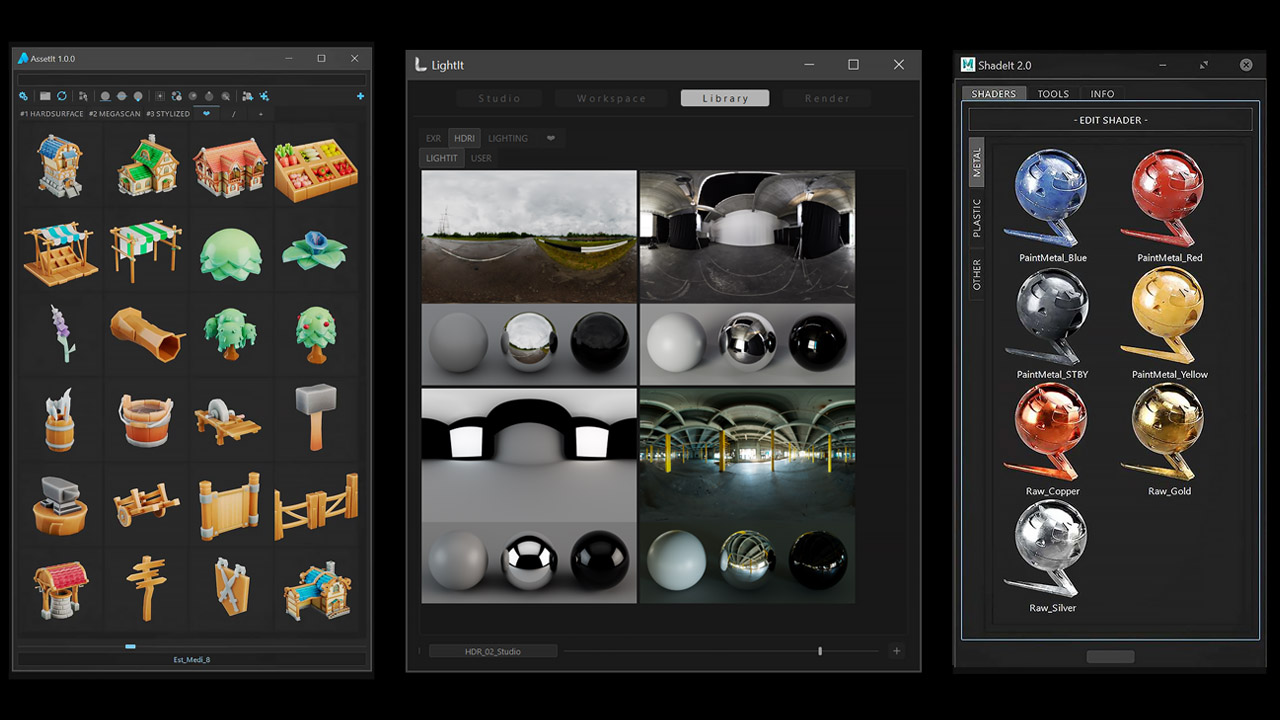Screen dimensions: 1280x720
Task: Switch to the #2 MEGASCAN asset category
Action: click(114, 114)
